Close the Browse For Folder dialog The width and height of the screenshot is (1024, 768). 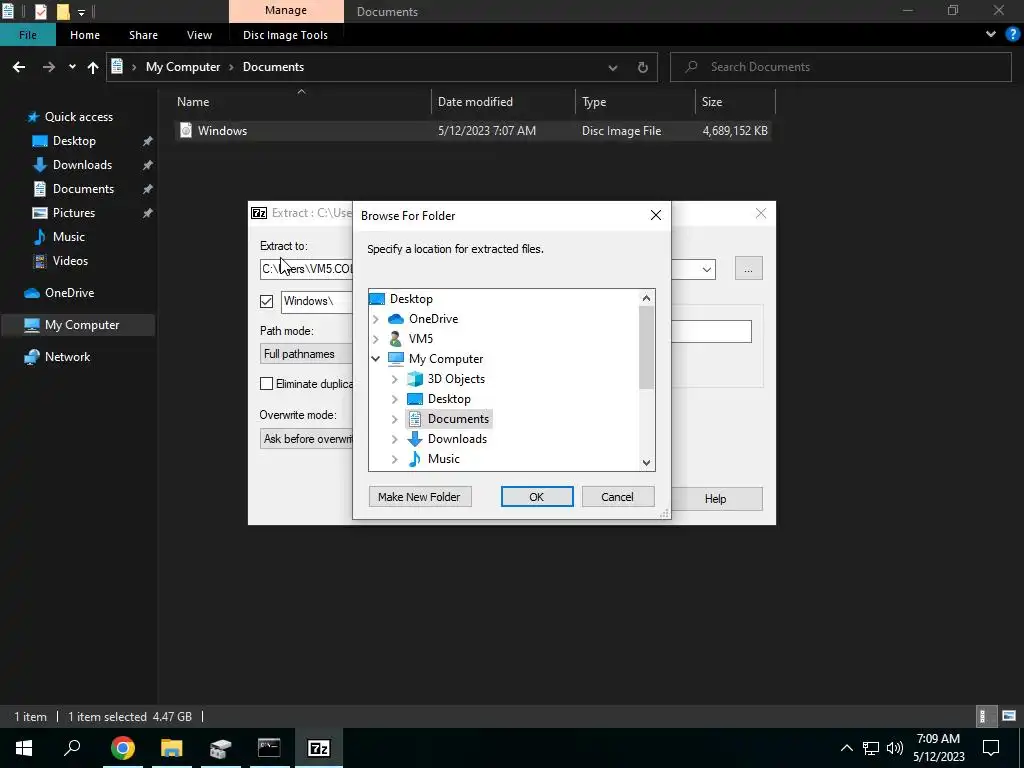tap(656, 216)
